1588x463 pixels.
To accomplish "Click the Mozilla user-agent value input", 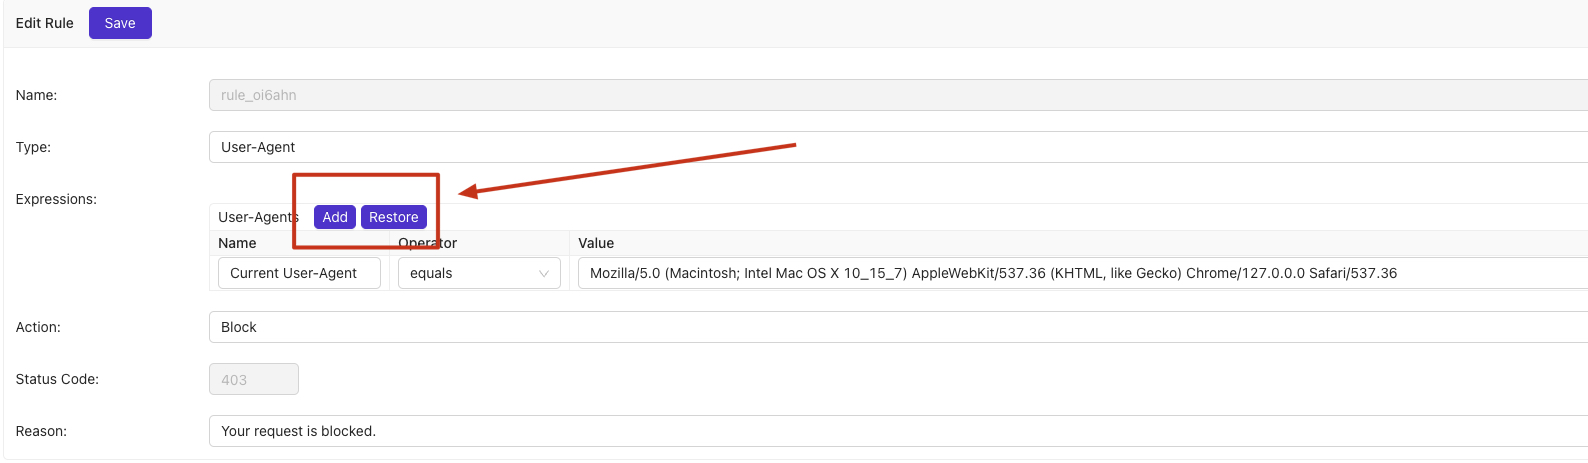I will (1080, 273).
